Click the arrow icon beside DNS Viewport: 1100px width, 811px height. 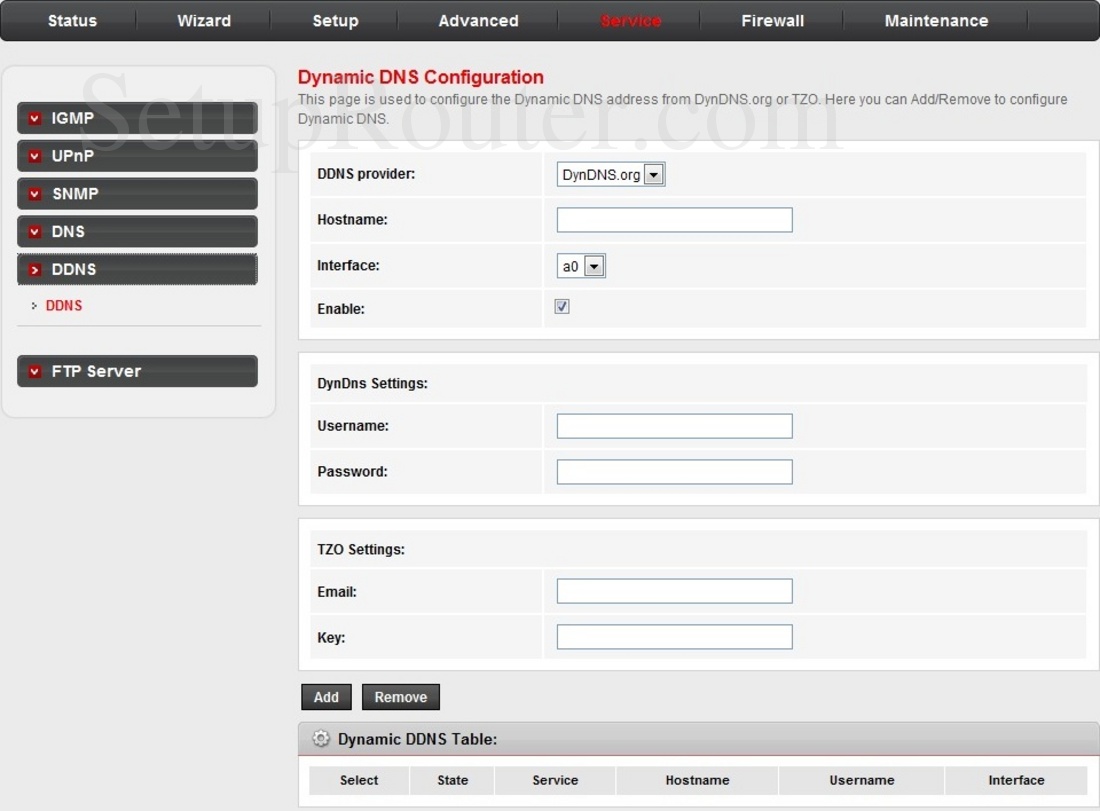[x=35, y=232]
